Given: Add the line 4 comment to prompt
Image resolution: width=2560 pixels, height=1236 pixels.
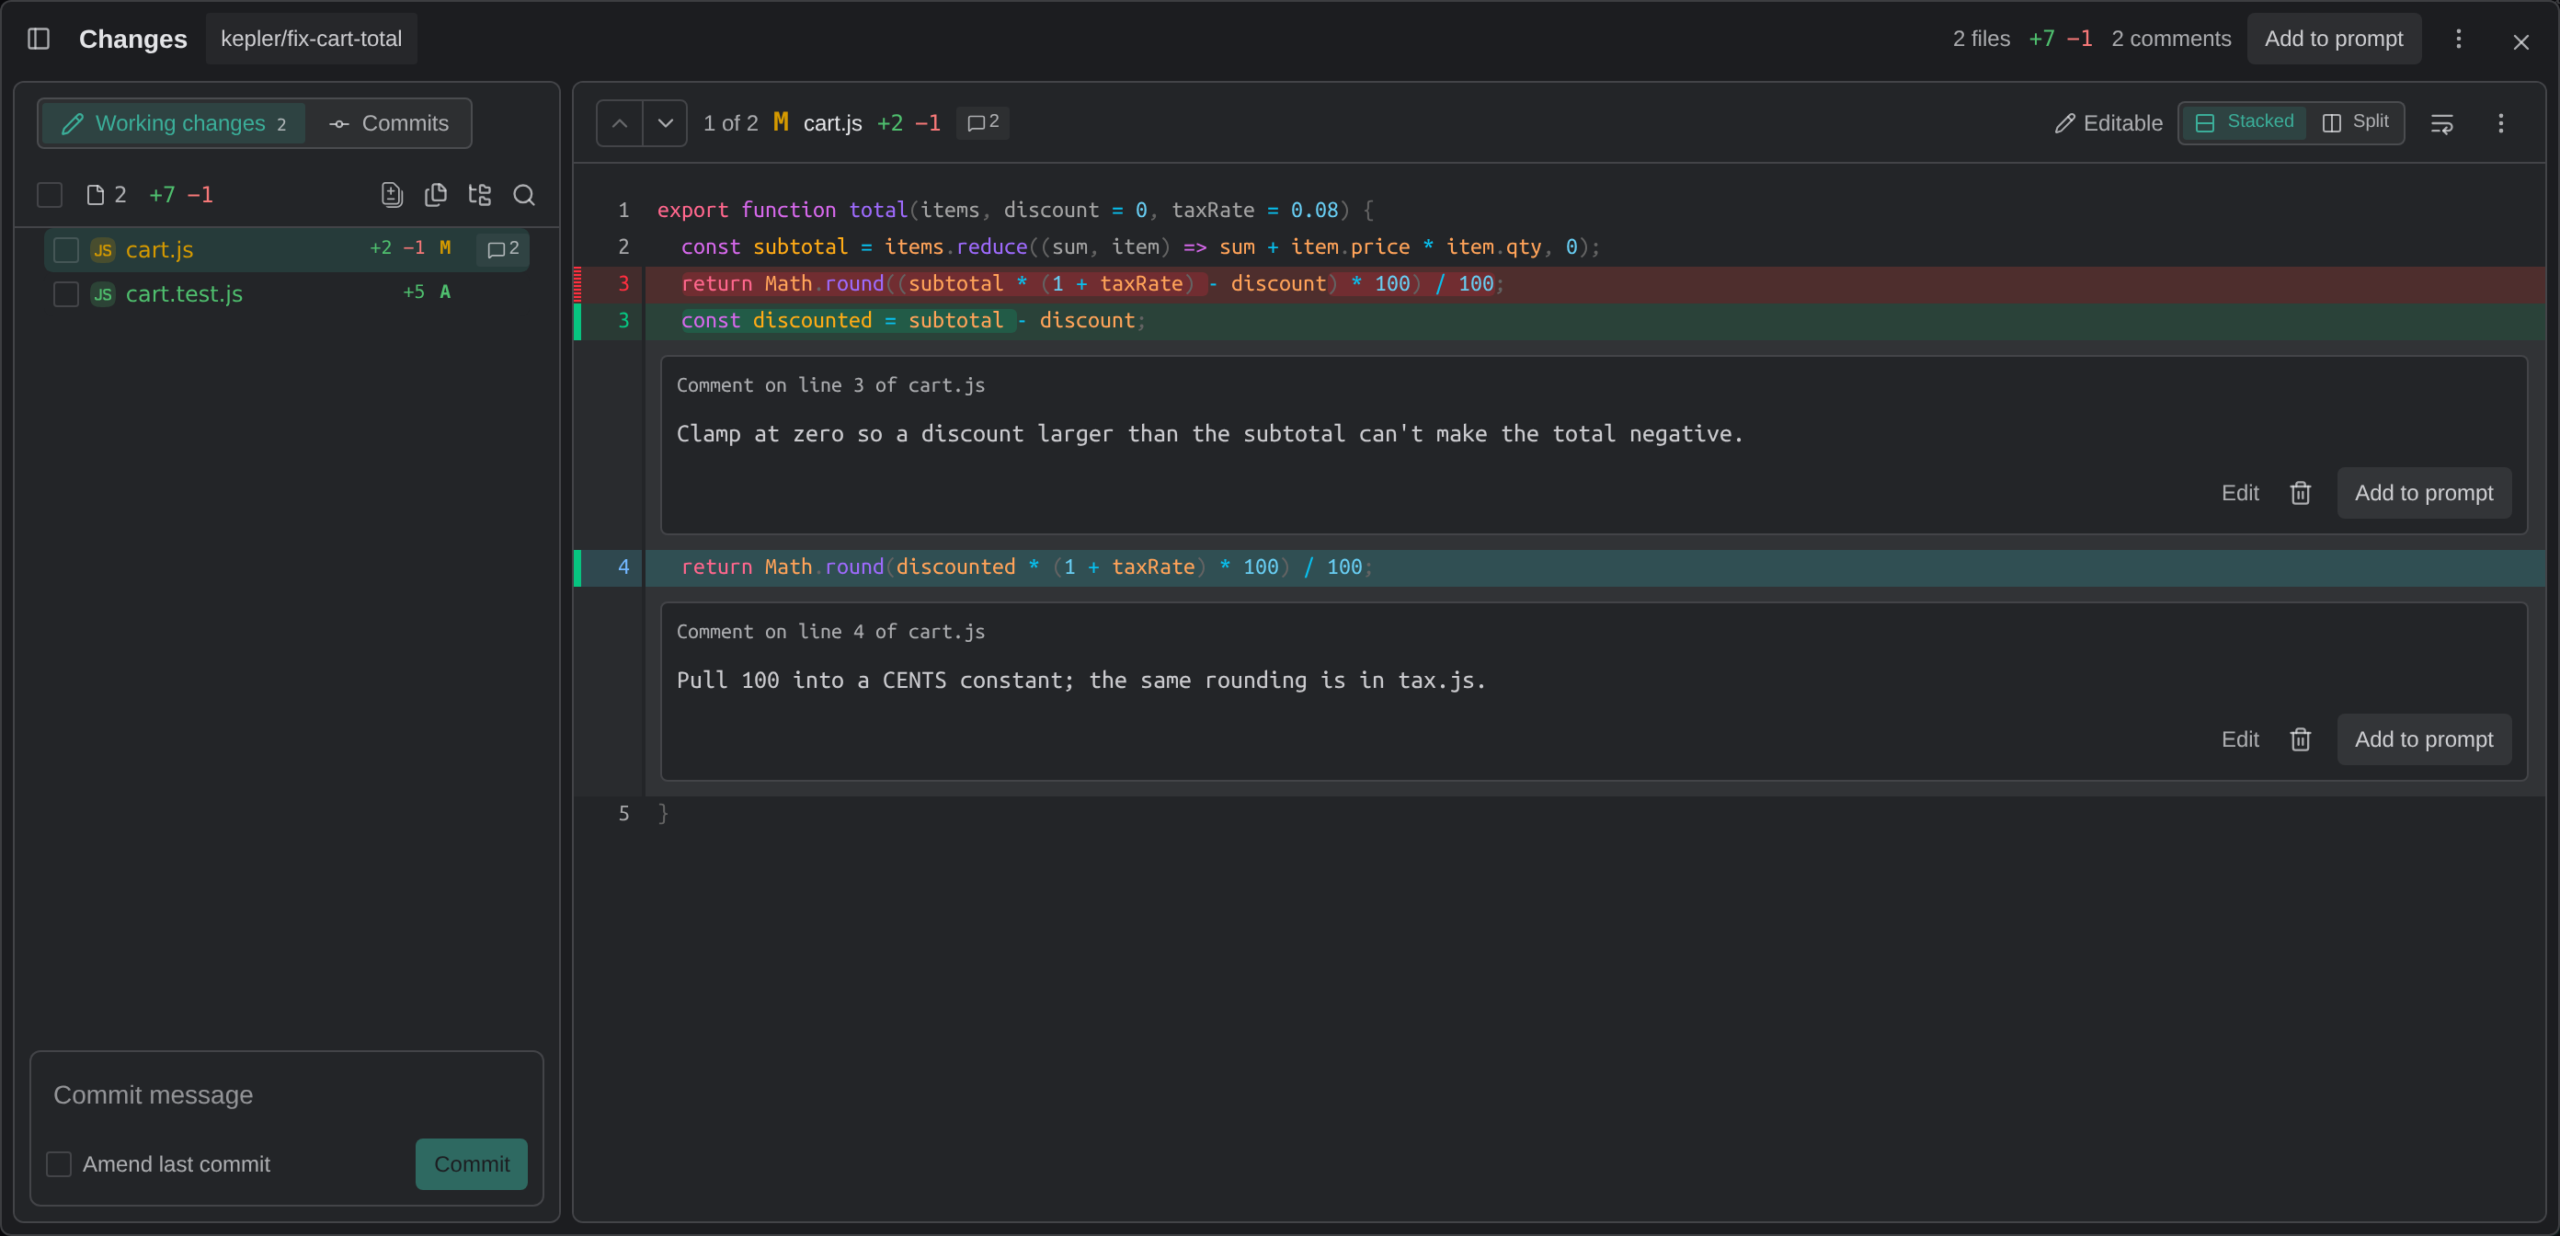Looking at the screenshot, I should click(x=2423, y=739).
